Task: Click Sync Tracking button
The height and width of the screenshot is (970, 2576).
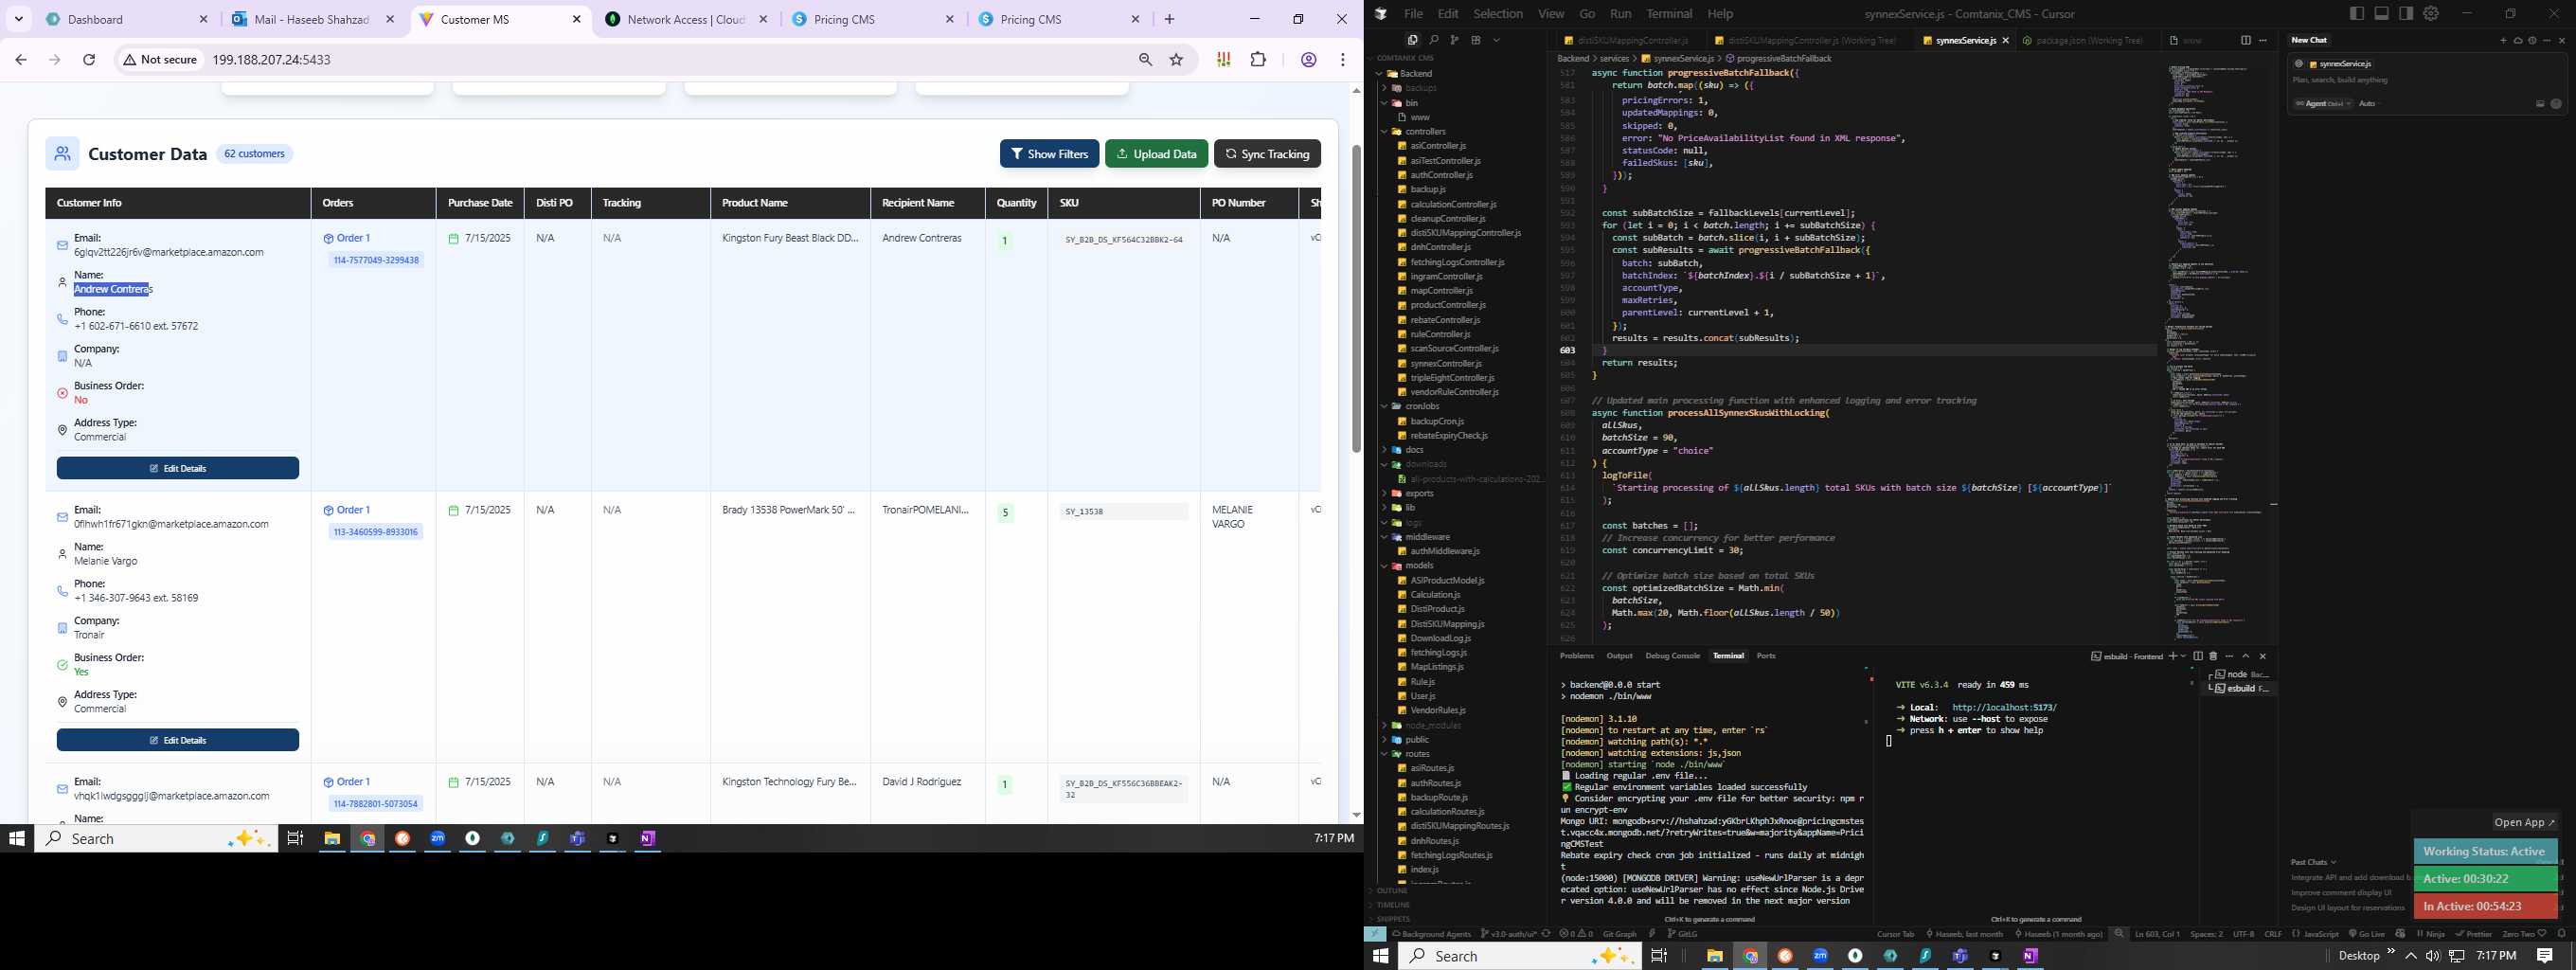Action: (x=1267, y=154)
